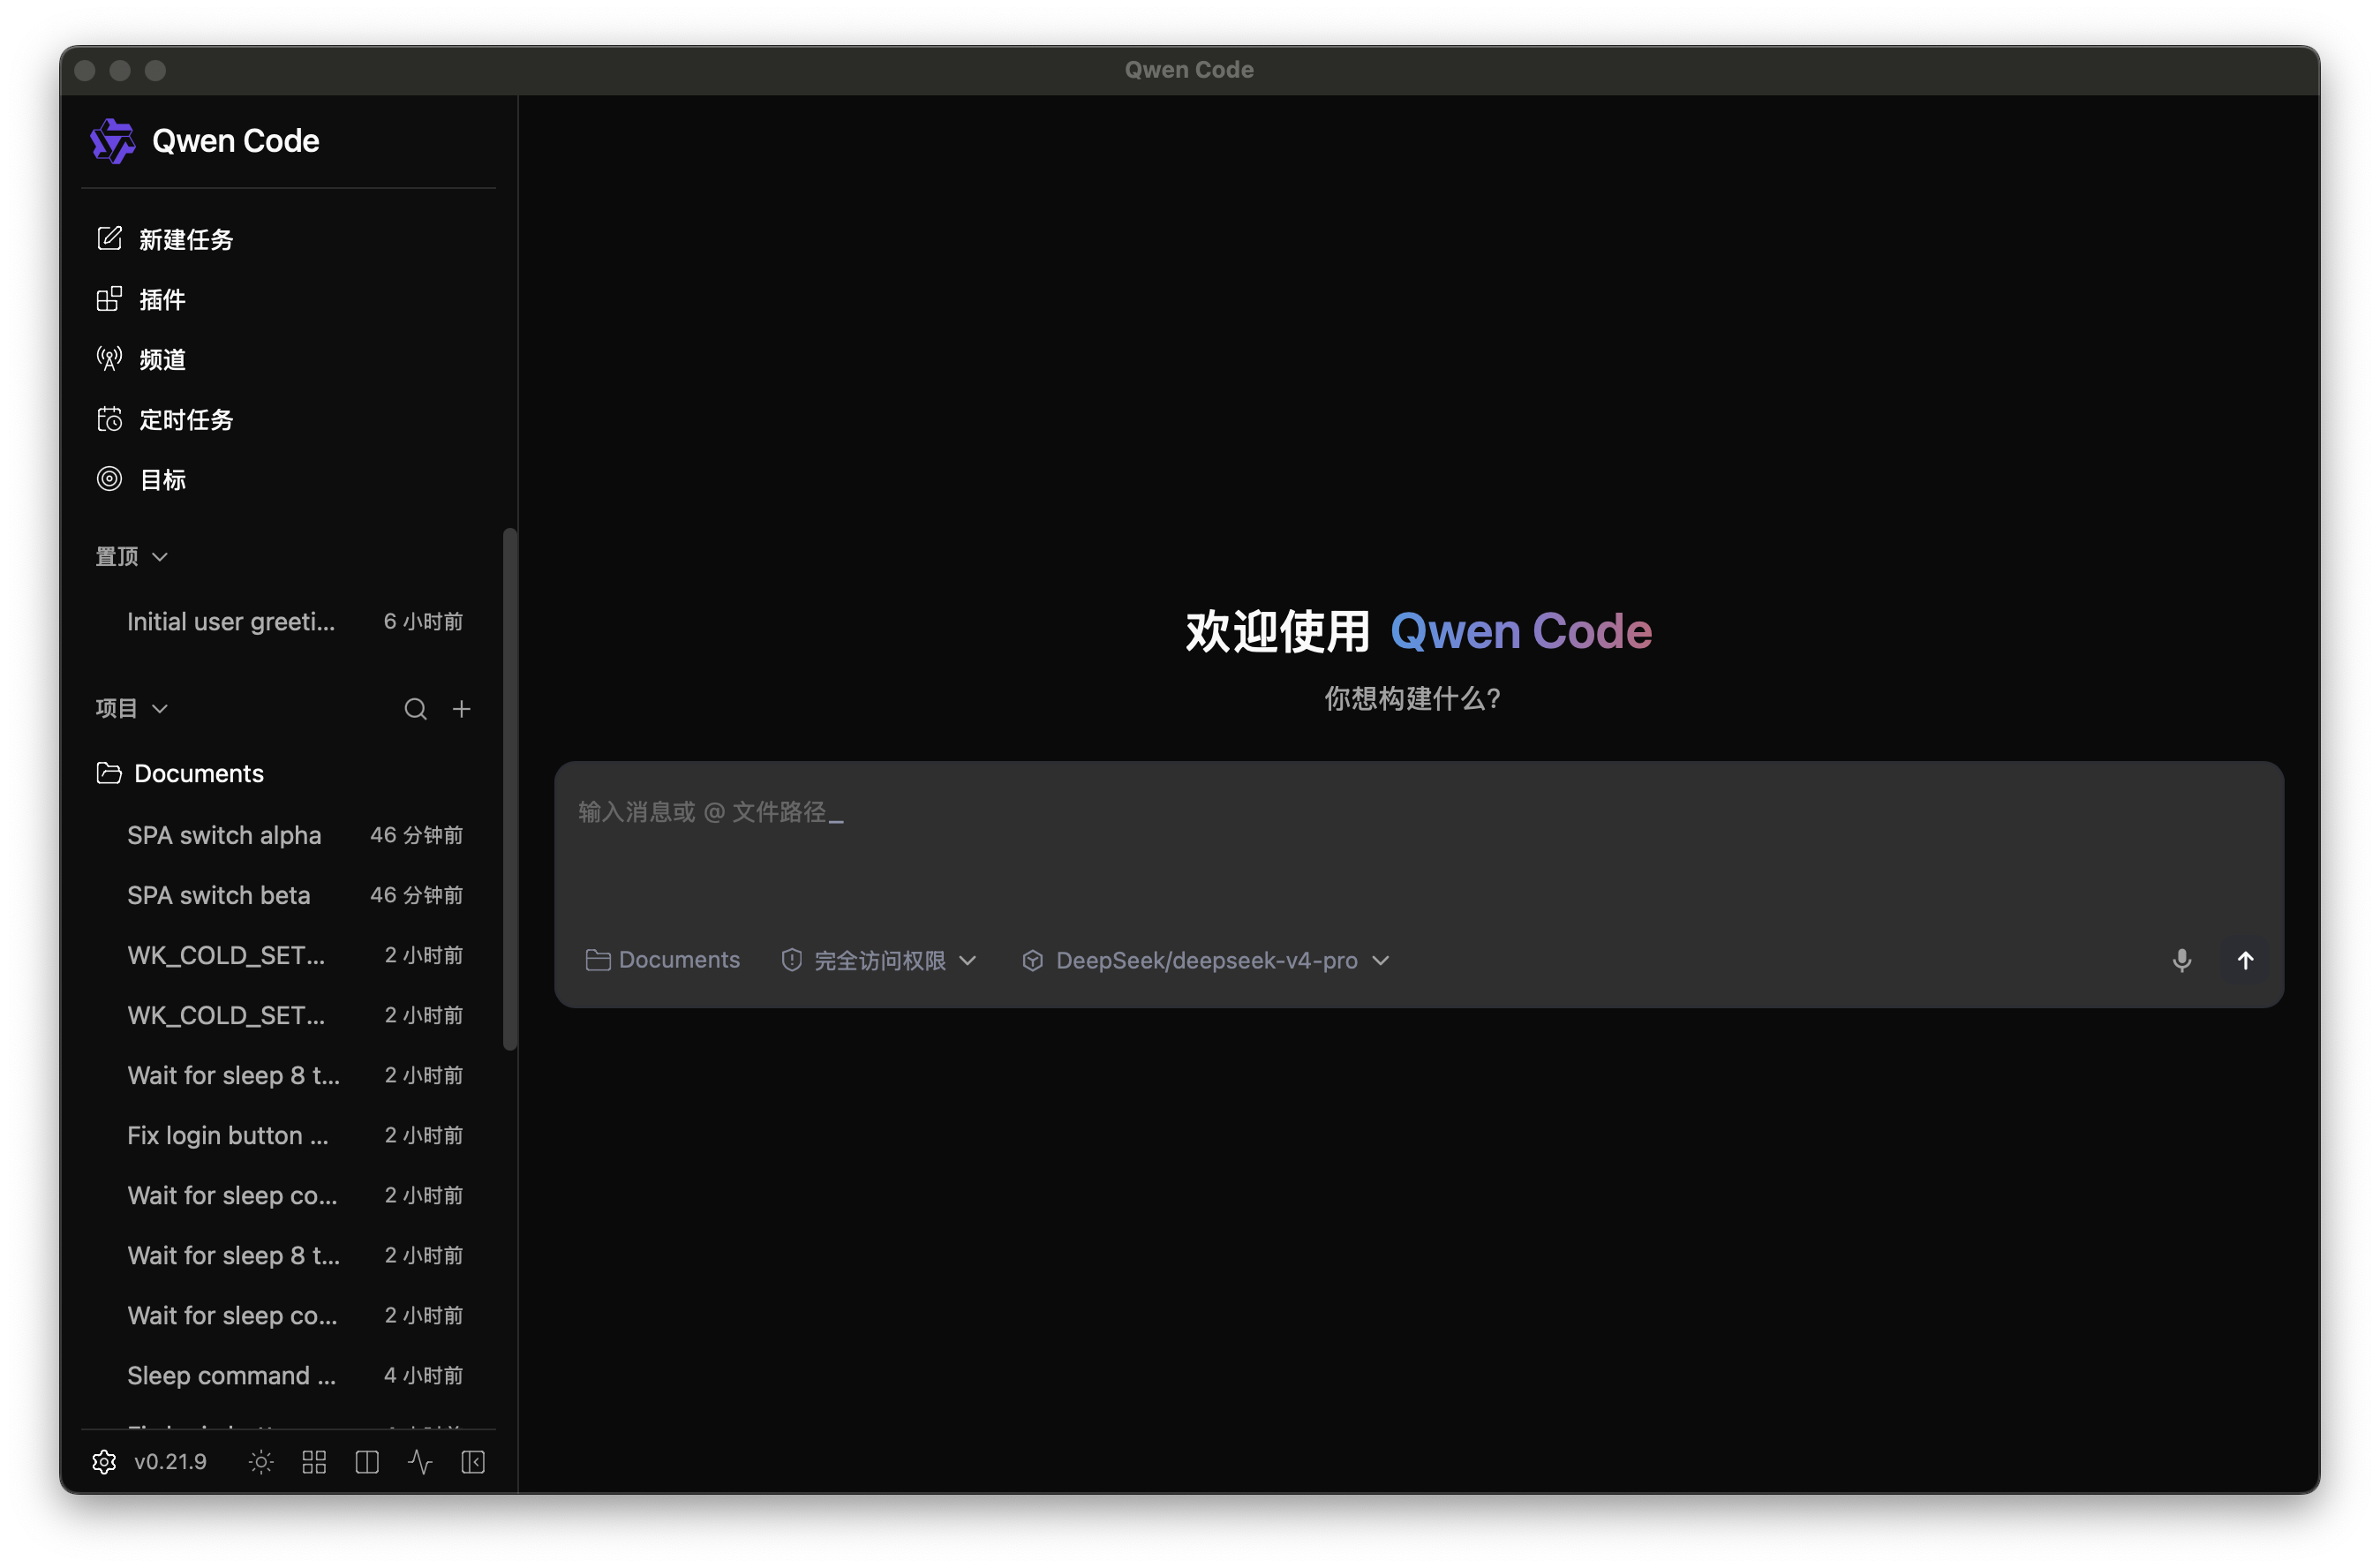Open the activity pulse icon
The image size is (2380, 1568).
[x=420, y=1462]
